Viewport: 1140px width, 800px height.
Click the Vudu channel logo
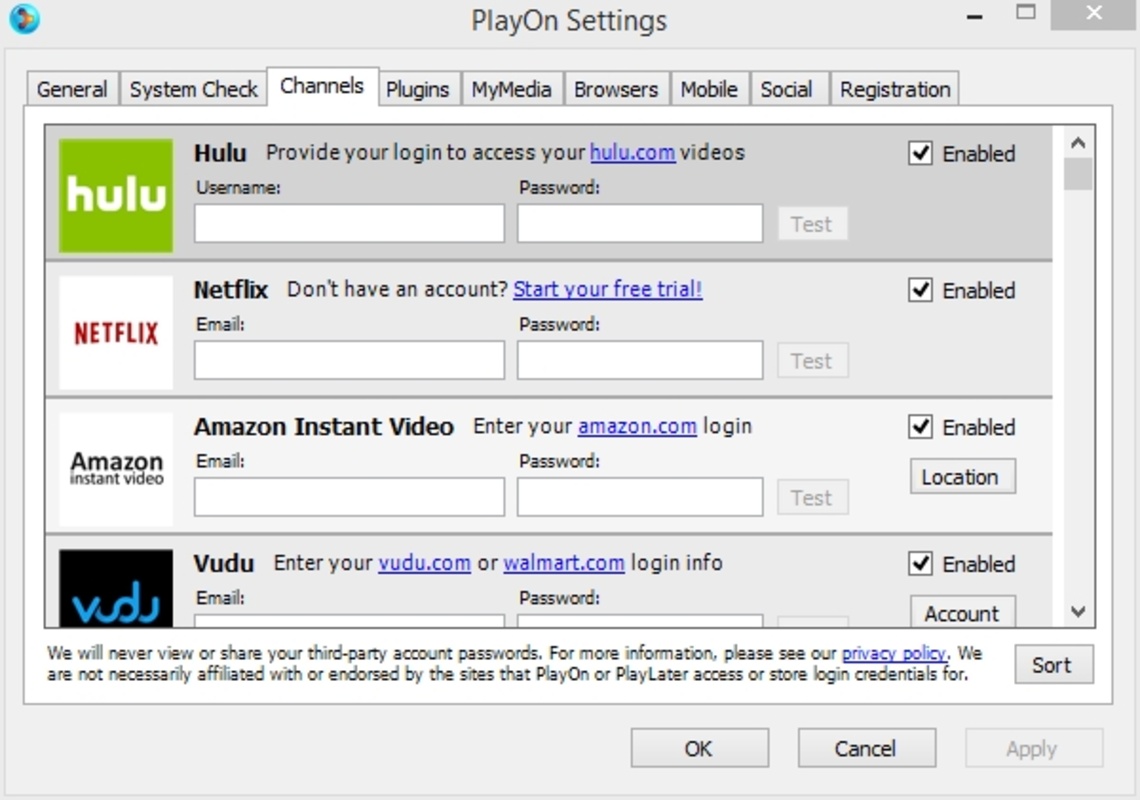pyautogui.click(x=116, y=589)
